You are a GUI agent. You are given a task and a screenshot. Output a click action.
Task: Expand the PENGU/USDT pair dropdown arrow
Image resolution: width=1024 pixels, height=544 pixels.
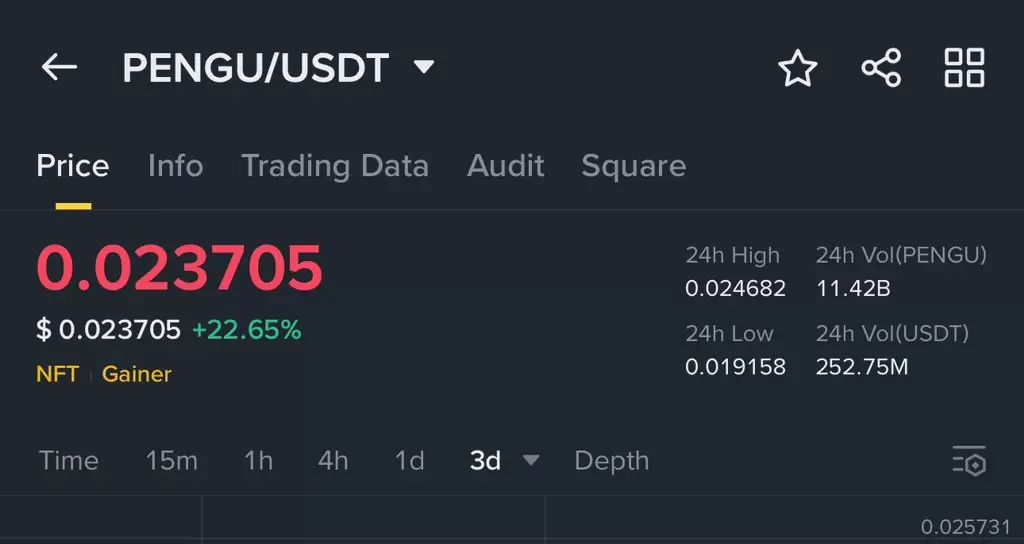pyautogui.click(x=424, y=67)
